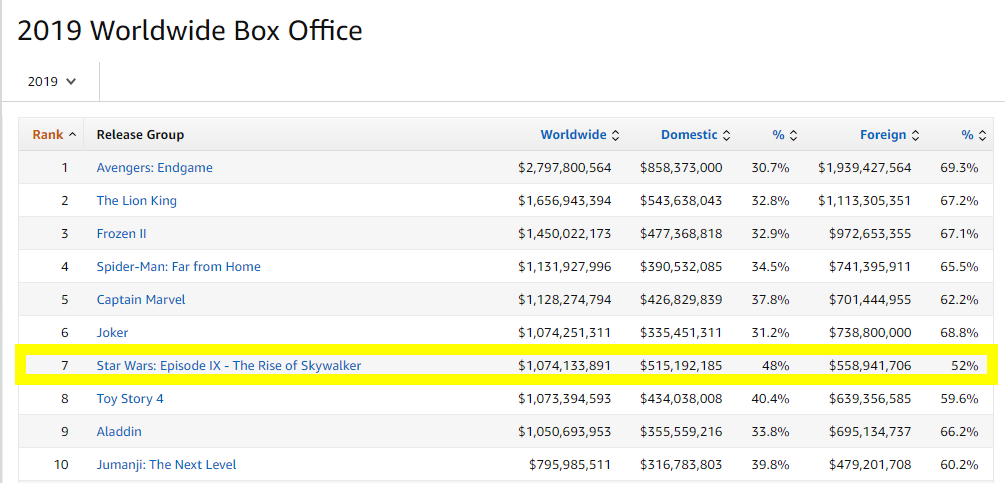Open the Joker link
Screen dimensions: 1005x483
112,332
